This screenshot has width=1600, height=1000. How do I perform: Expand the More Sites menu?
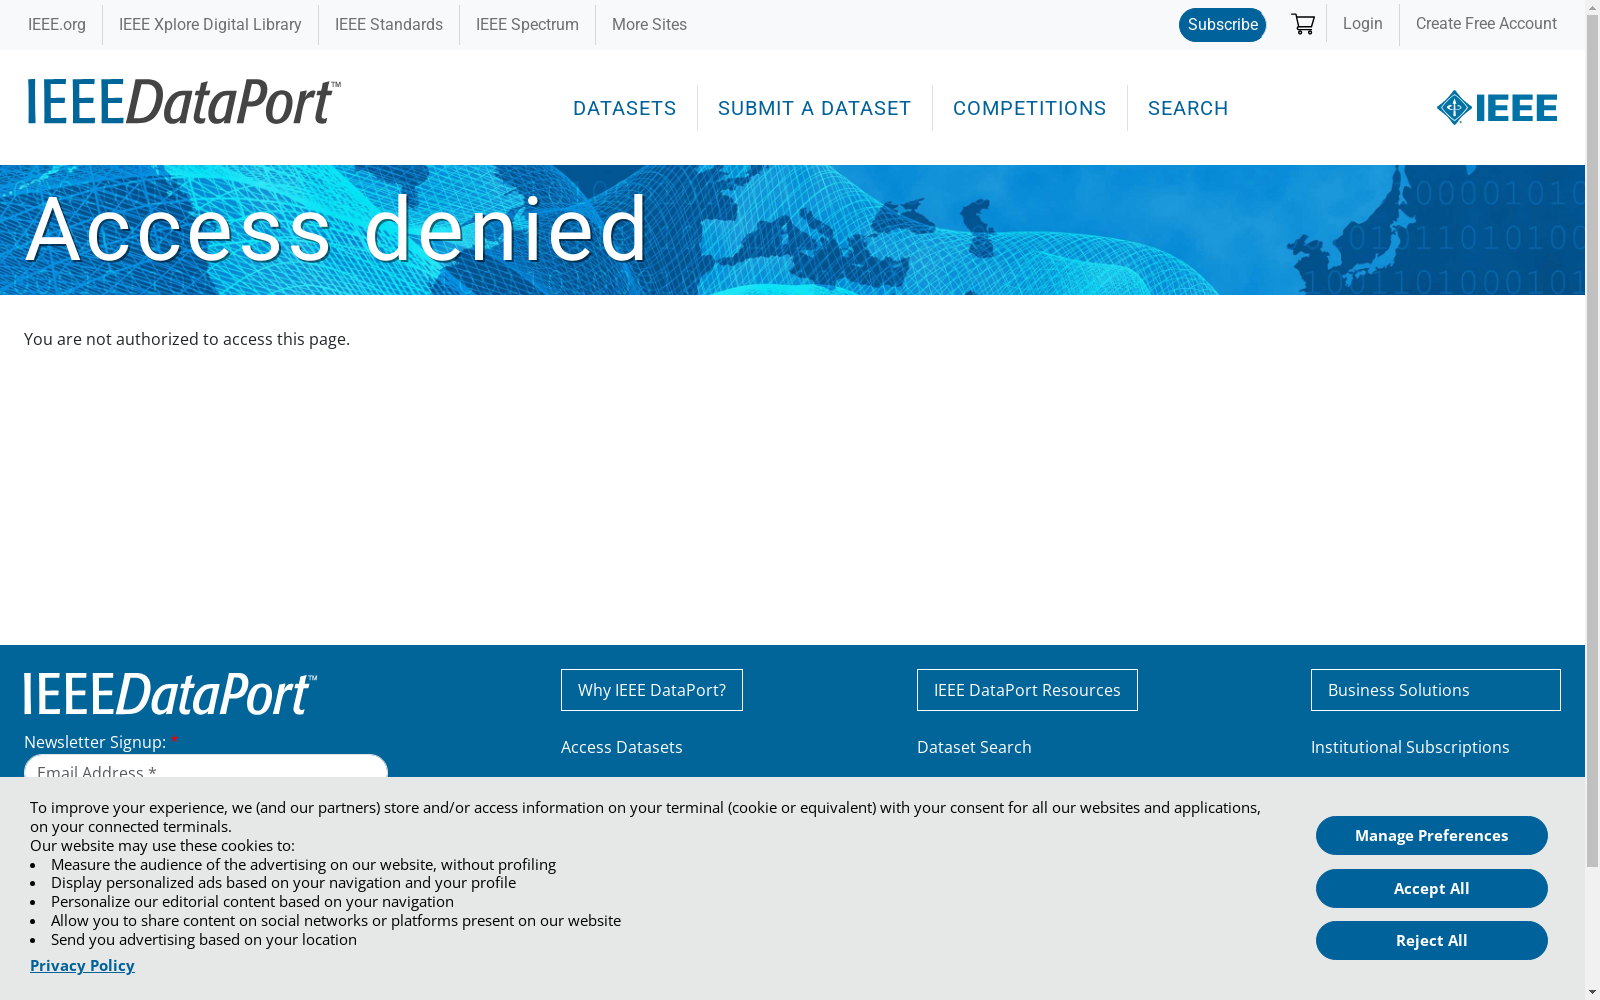coord(649,24)
